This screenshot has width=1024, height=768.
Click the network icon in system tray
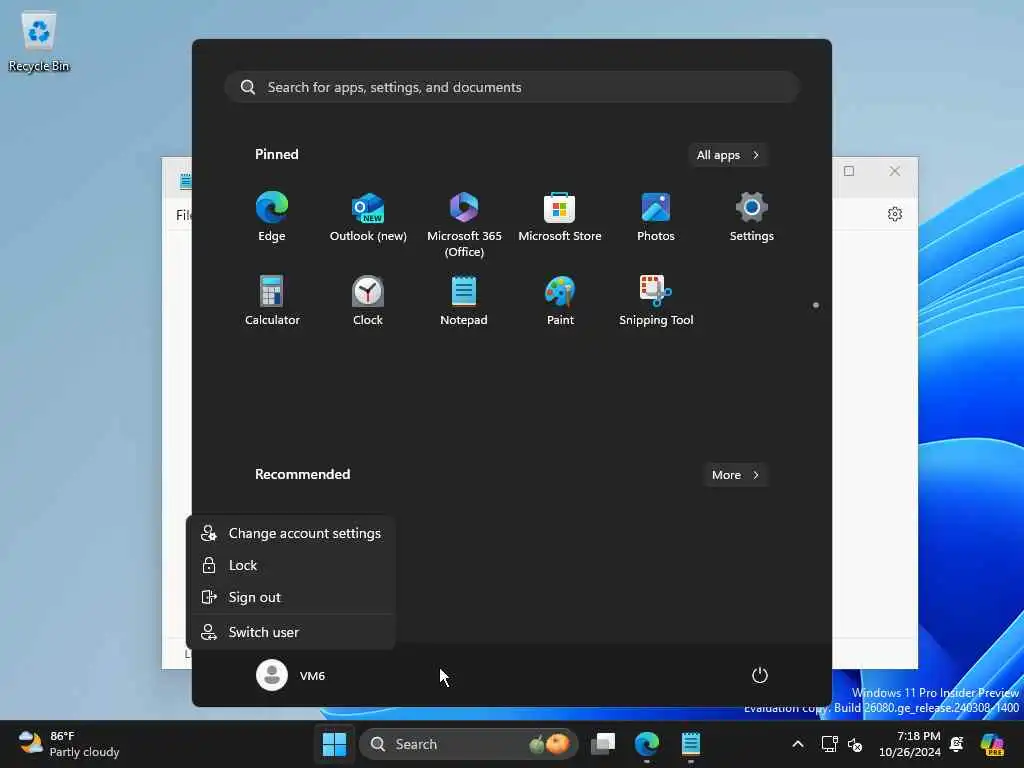click(829, 744)
